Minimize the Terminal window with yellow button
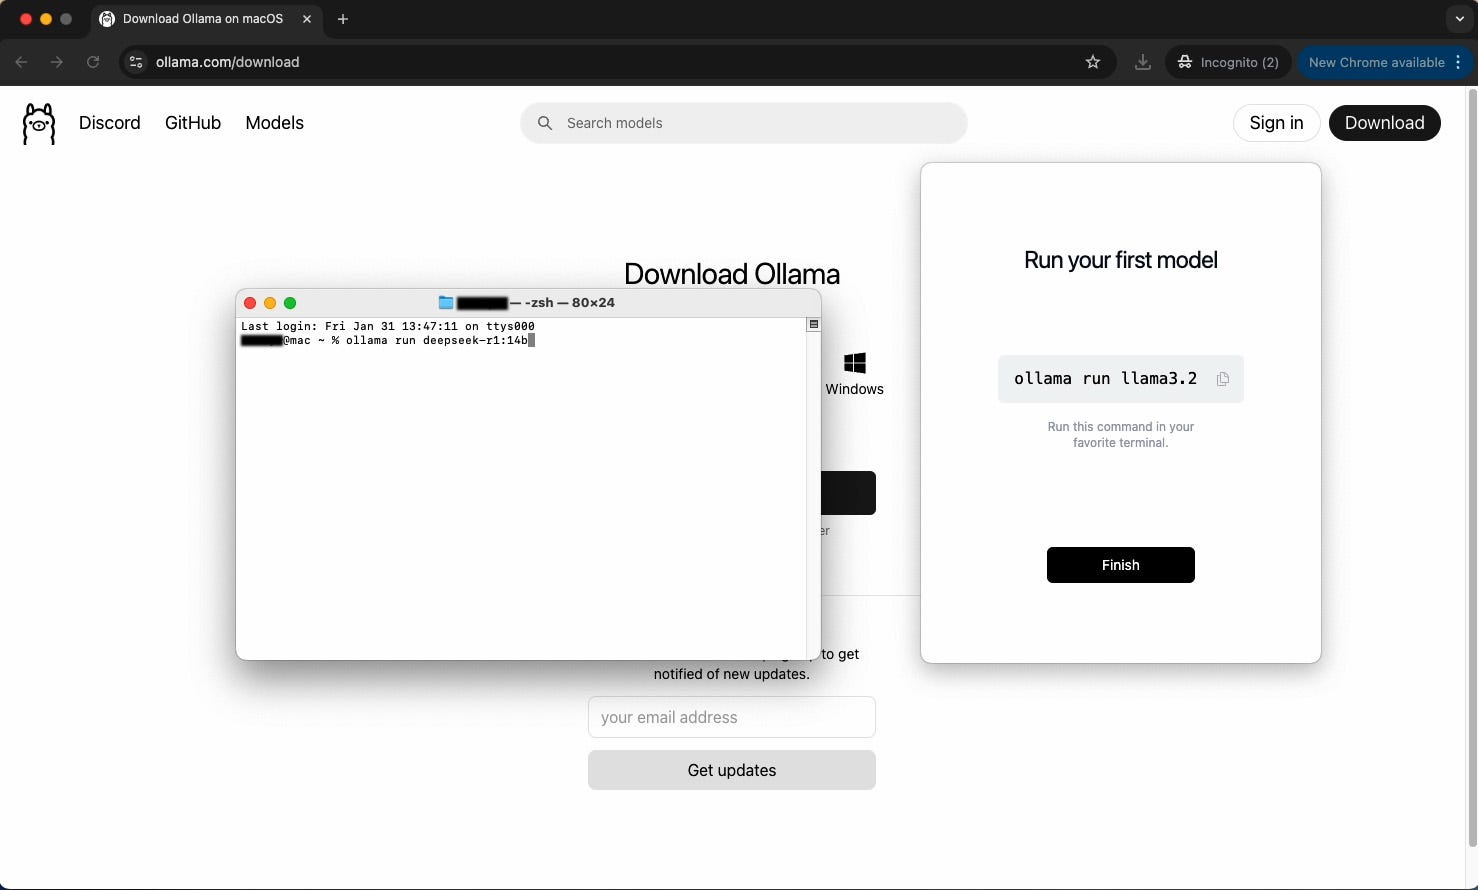 pos(270,303)
